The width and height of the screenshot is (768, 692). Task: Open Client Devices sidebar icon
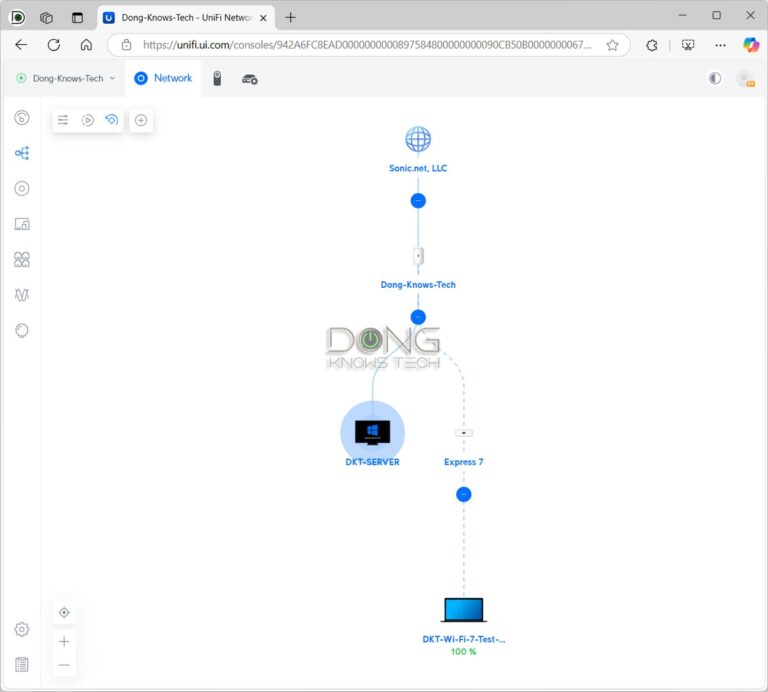click(22, 224)
